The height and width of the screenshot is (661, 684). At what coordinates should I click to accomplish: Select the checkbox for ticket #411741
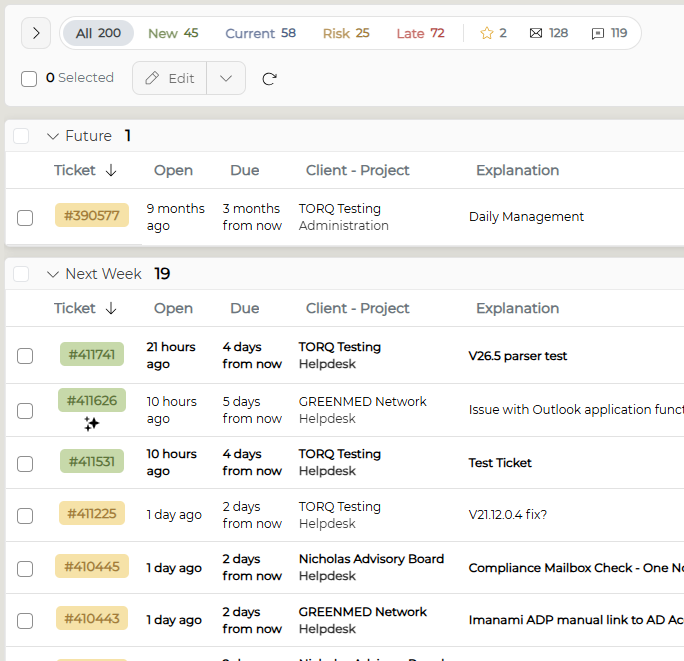pyautogui.click(x=25, y=356)
